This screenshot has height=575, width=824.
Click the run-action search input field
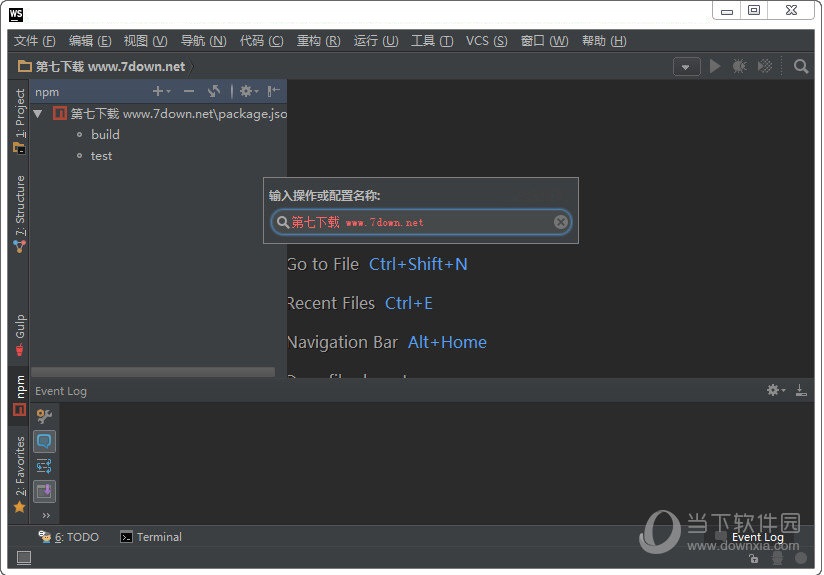pyautogui.click(x=420, y=222)
